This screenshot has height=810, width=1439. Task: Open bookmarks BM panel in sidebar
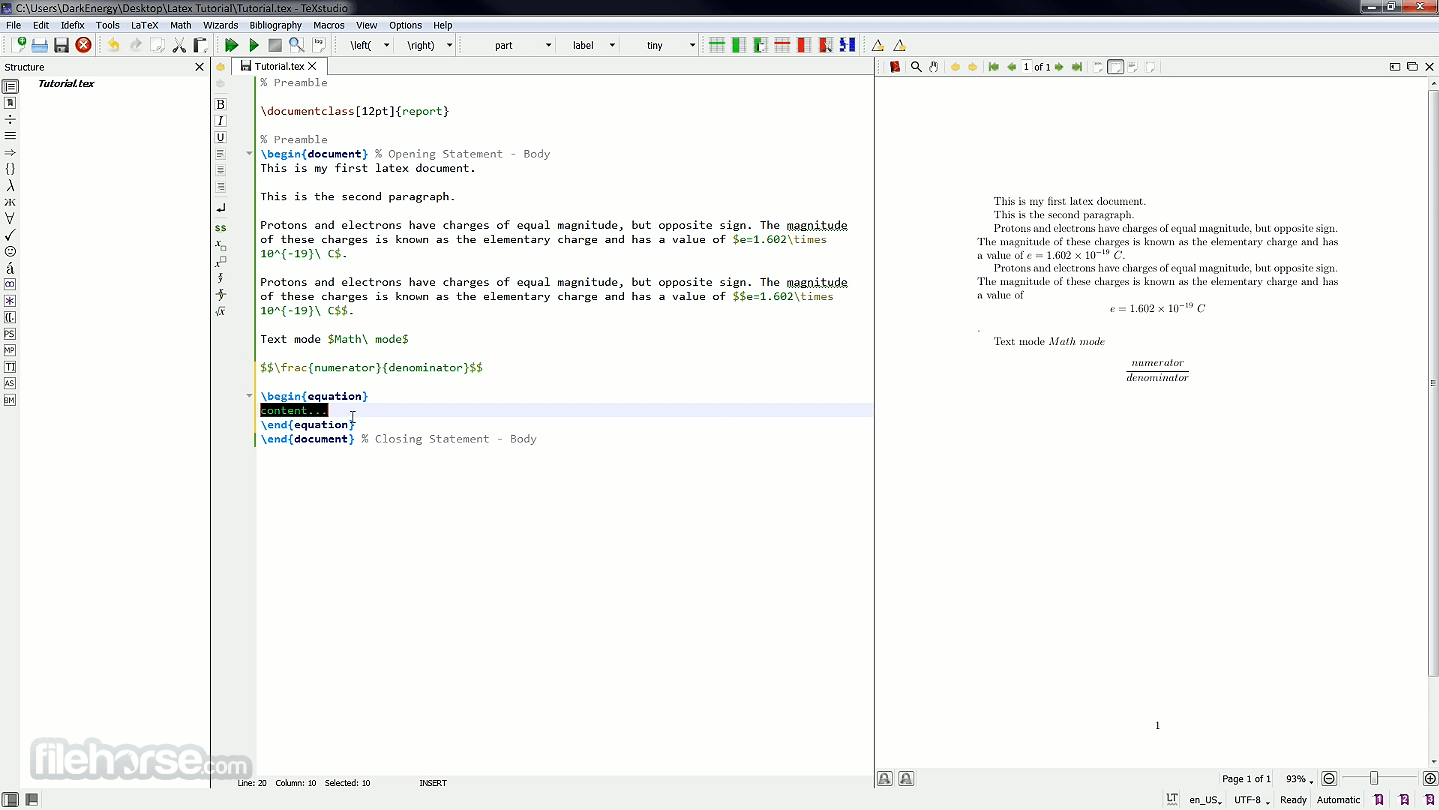10,400
